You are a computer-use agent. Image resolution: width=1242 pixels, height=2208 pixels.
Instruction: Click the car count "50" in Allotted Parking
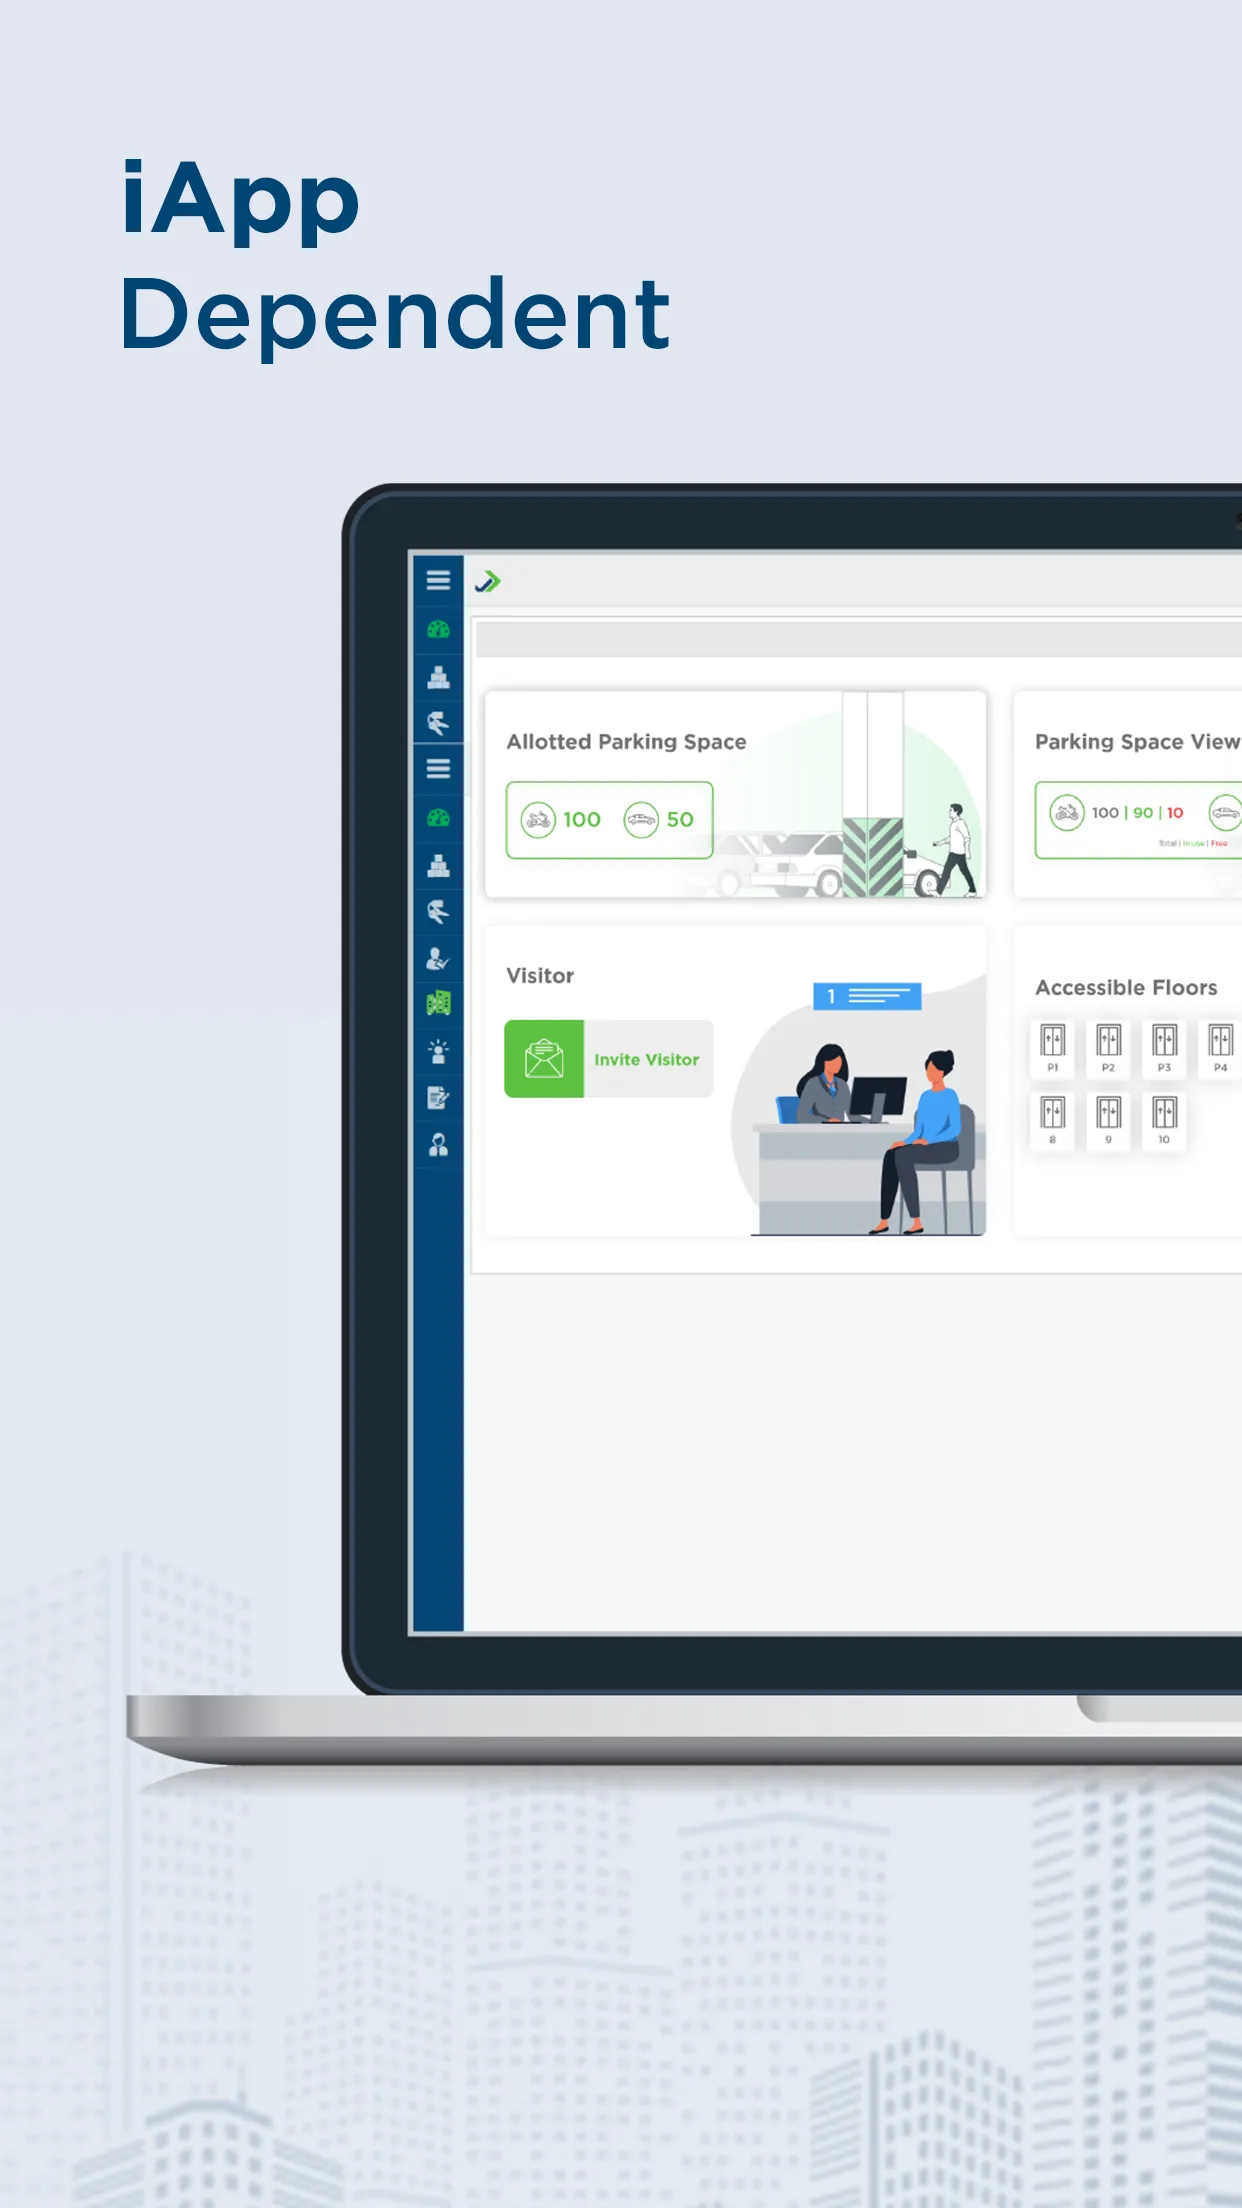click(680, 820)
